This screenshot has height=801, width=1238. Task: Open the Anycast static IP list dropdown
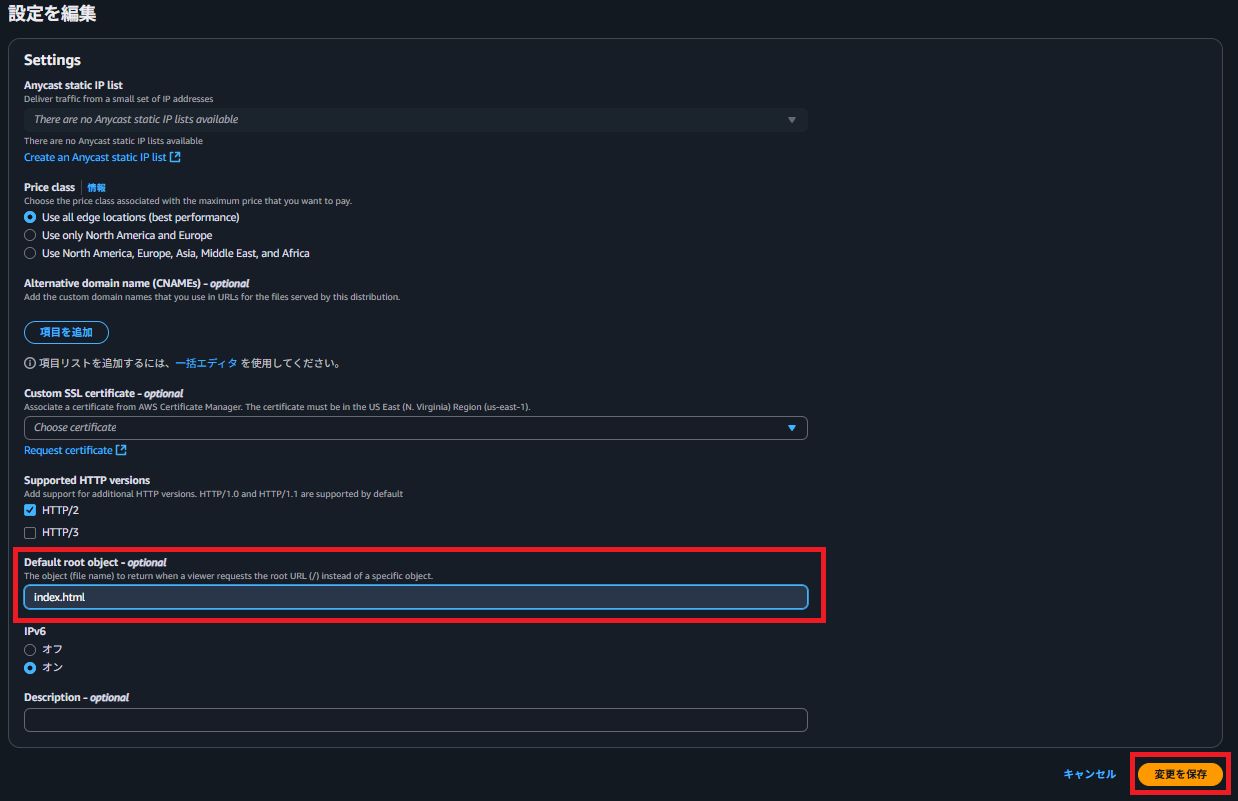point(415,120)
